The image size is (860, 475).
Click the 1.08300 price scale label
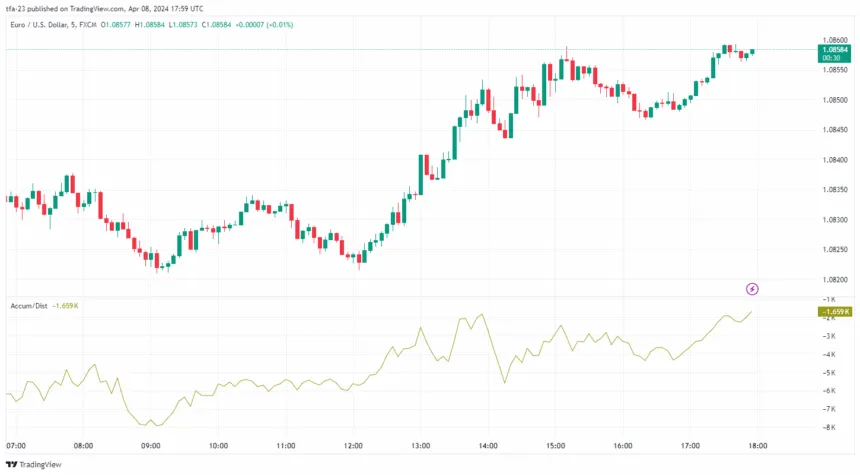[x=835, y=219]
